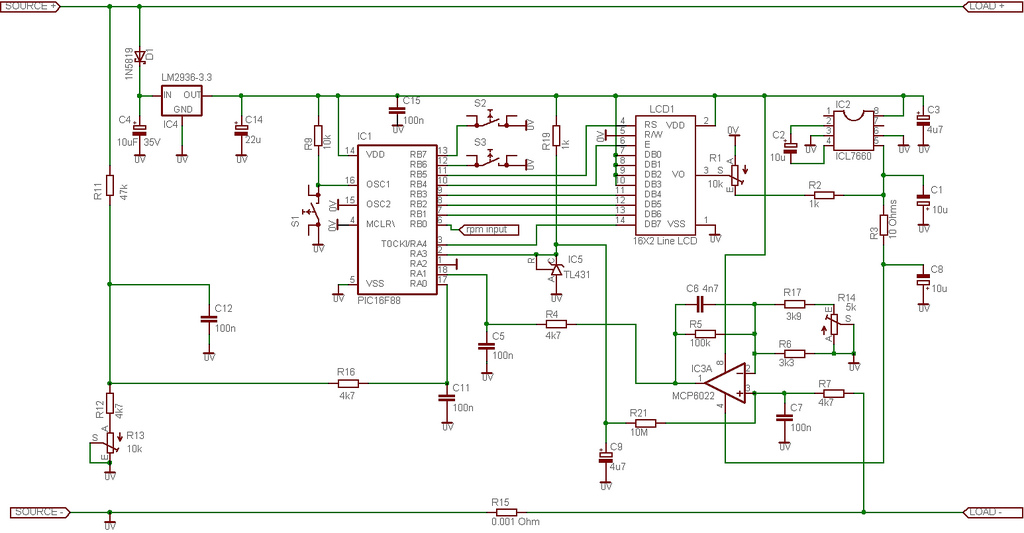Image resolution: width=1024 pixels, height=533 pixels.
Task: Select resistor R4 4k7
Action: pyautogui.click(x=555, y=324)
